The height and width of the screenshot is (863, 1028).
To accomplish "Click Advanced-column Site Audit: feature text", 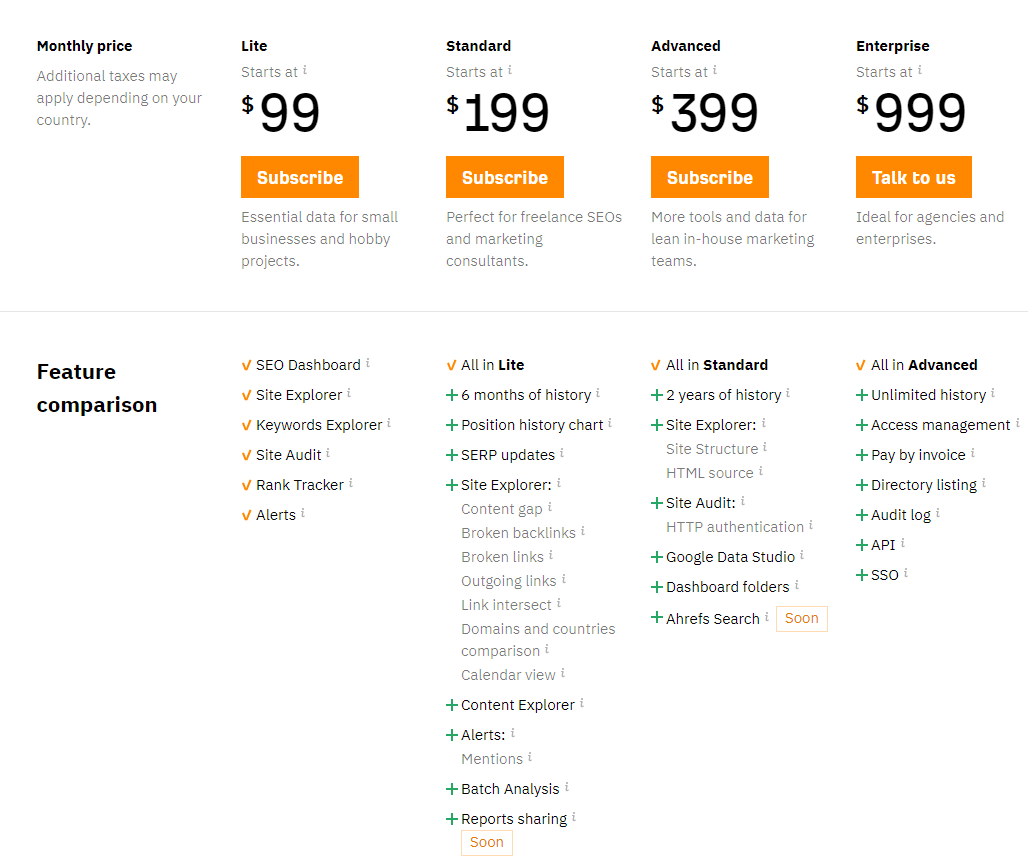I will click(701, 503).
